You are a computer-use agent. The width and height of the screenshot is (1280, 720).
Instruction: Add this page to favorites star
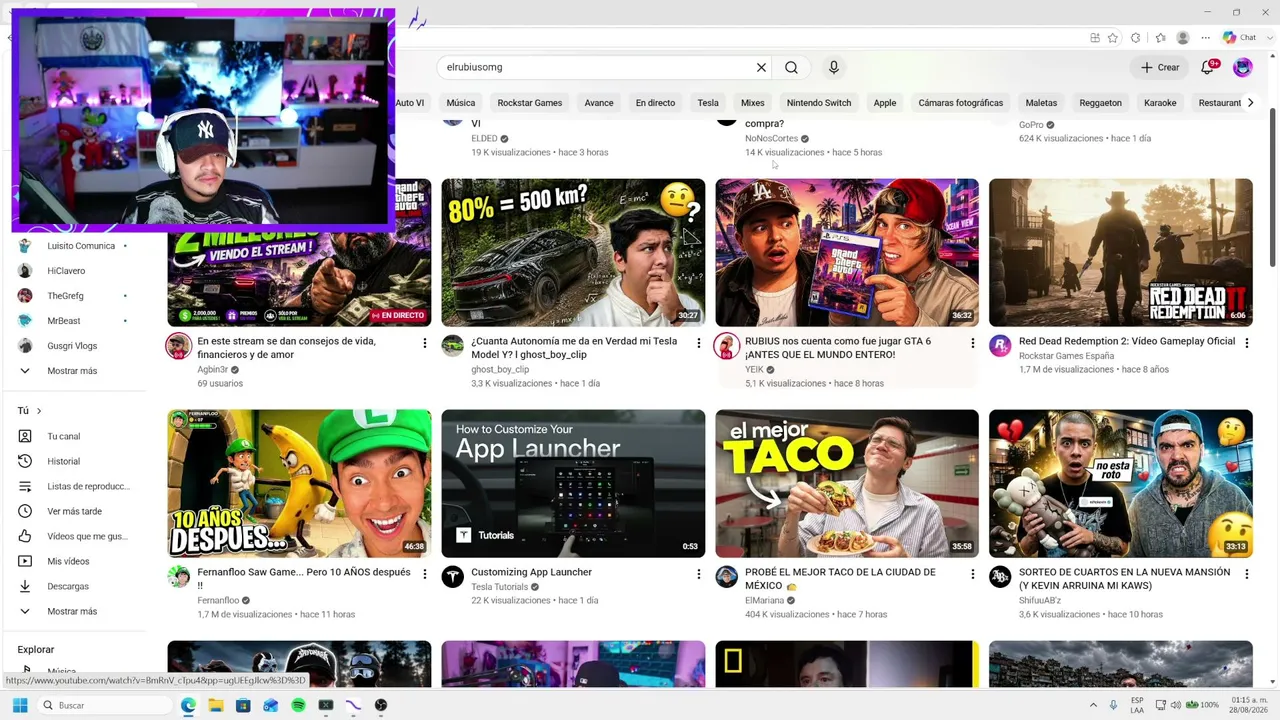[1113, 38]
